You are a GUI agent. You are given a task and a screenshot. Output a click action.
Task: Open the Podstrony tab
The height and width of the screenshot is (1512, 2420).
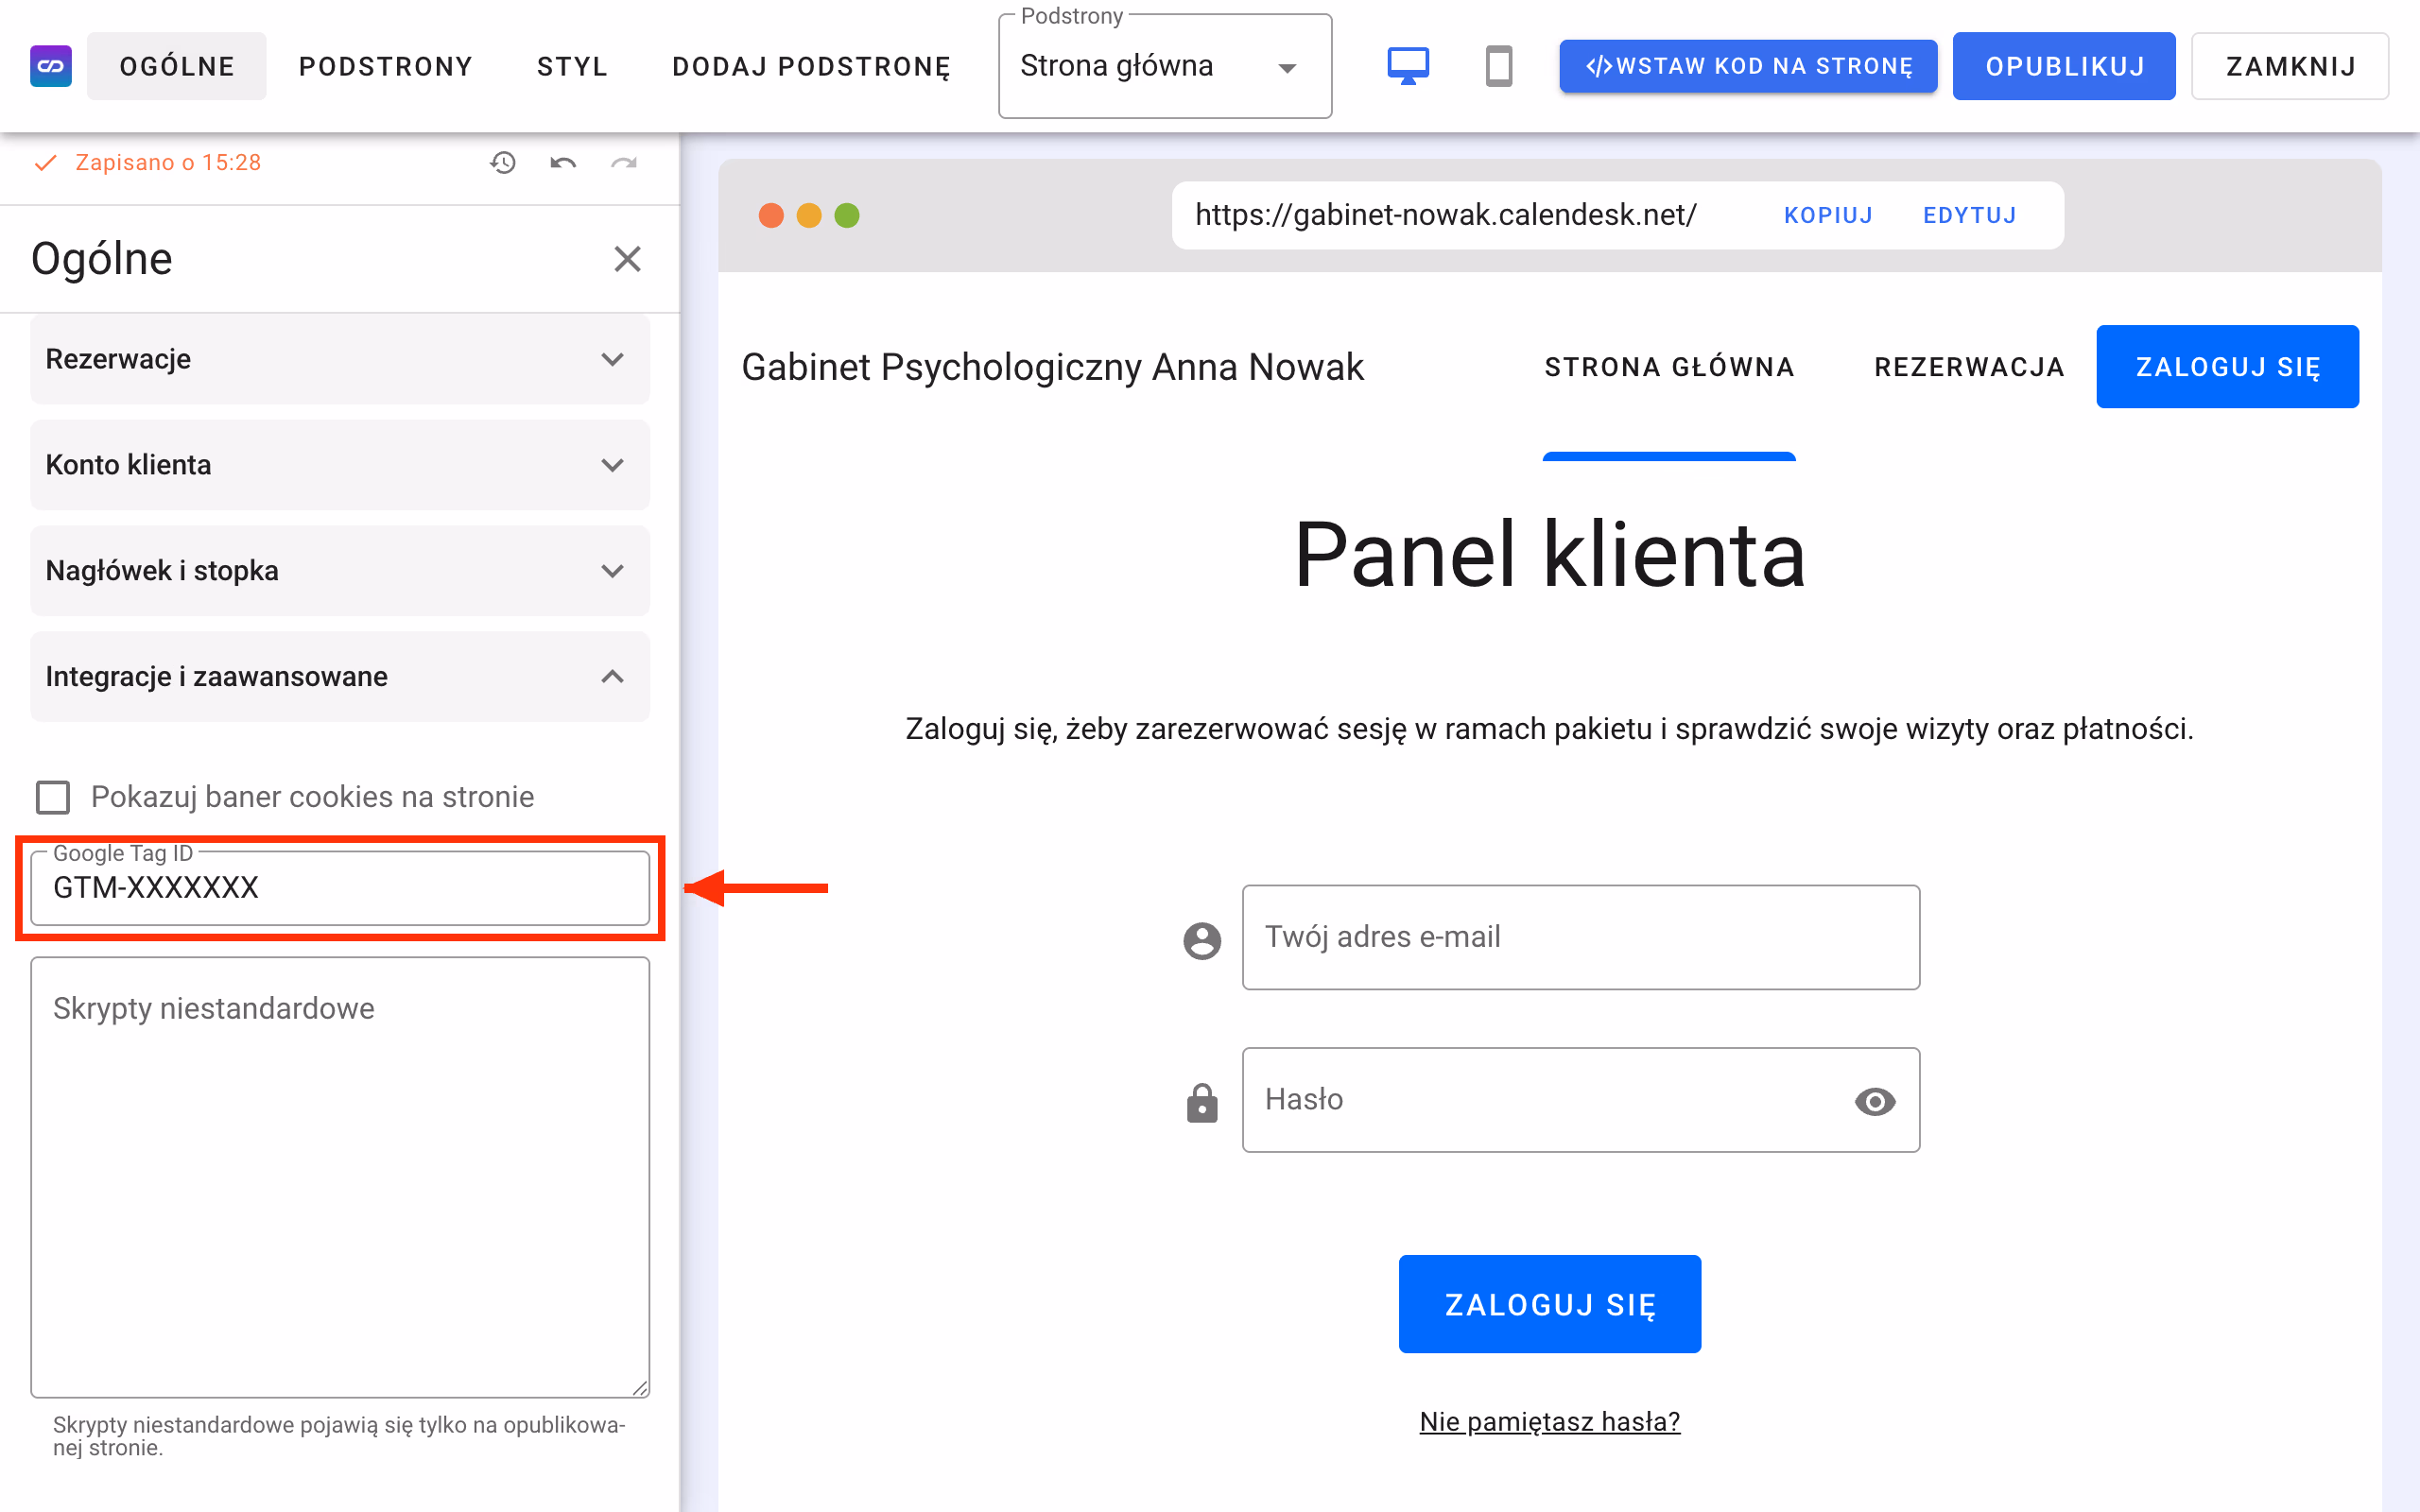[385, 66]
